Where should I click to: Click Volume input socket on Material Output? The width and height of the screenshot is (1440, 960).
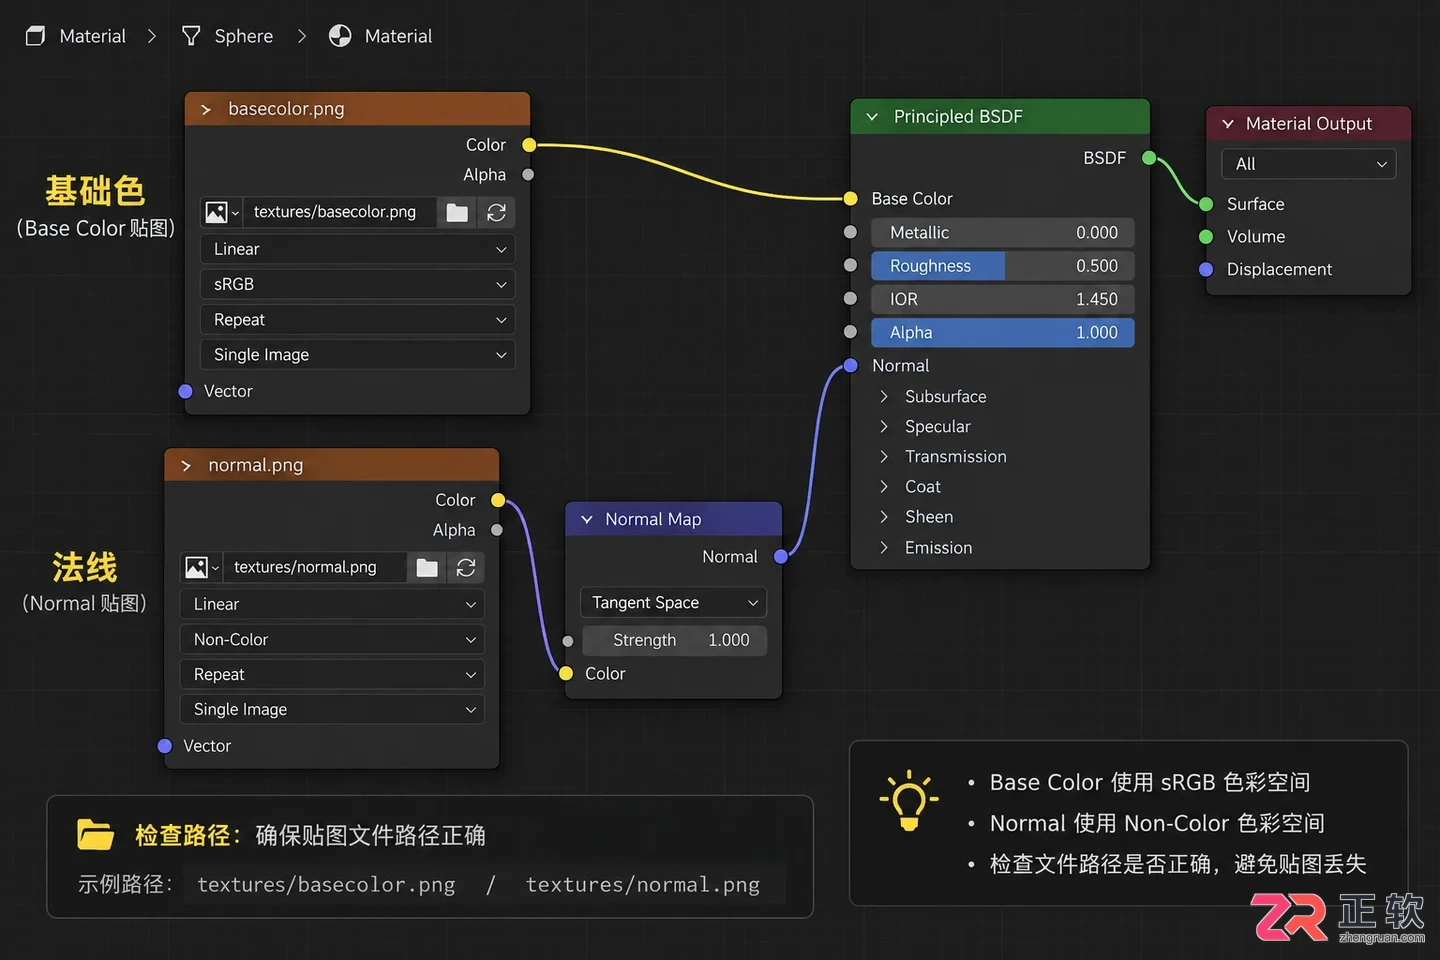pos(1206,237)
